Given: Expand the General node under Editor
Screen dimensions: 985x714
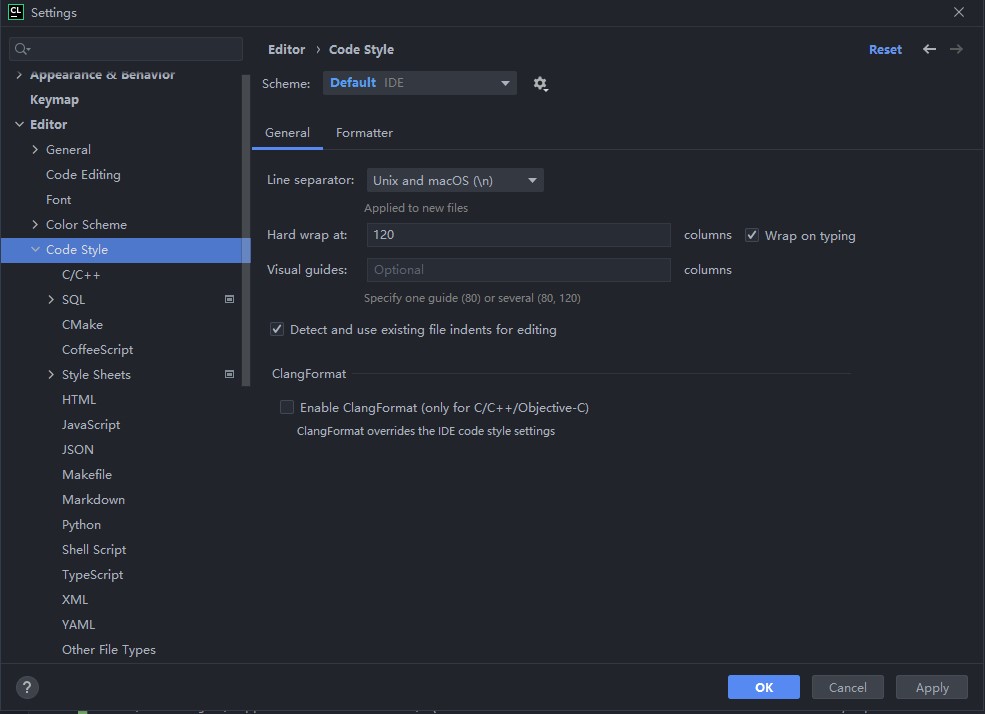Looking at the screenshot, I should tap(35, 149).
